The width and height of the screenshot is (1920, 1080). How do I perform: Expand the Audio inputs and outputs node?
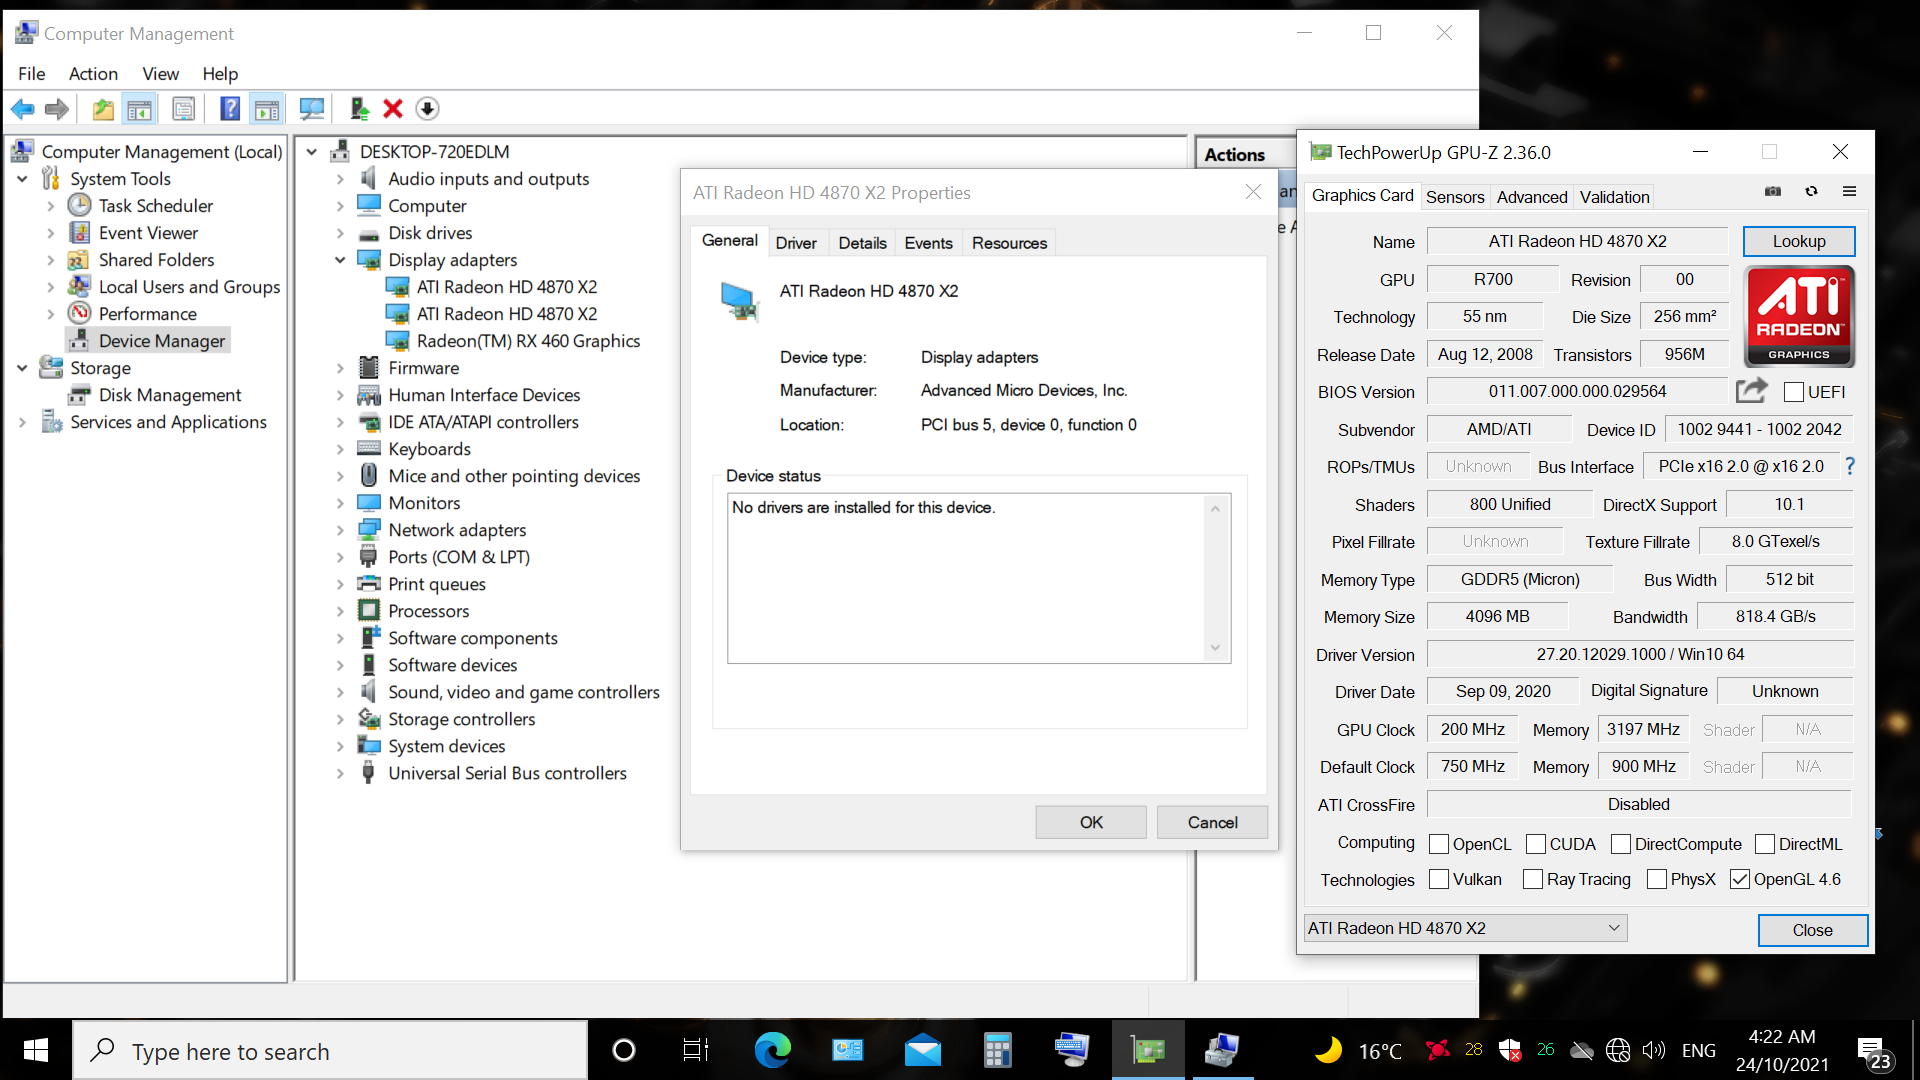click(x=340, y=179)
